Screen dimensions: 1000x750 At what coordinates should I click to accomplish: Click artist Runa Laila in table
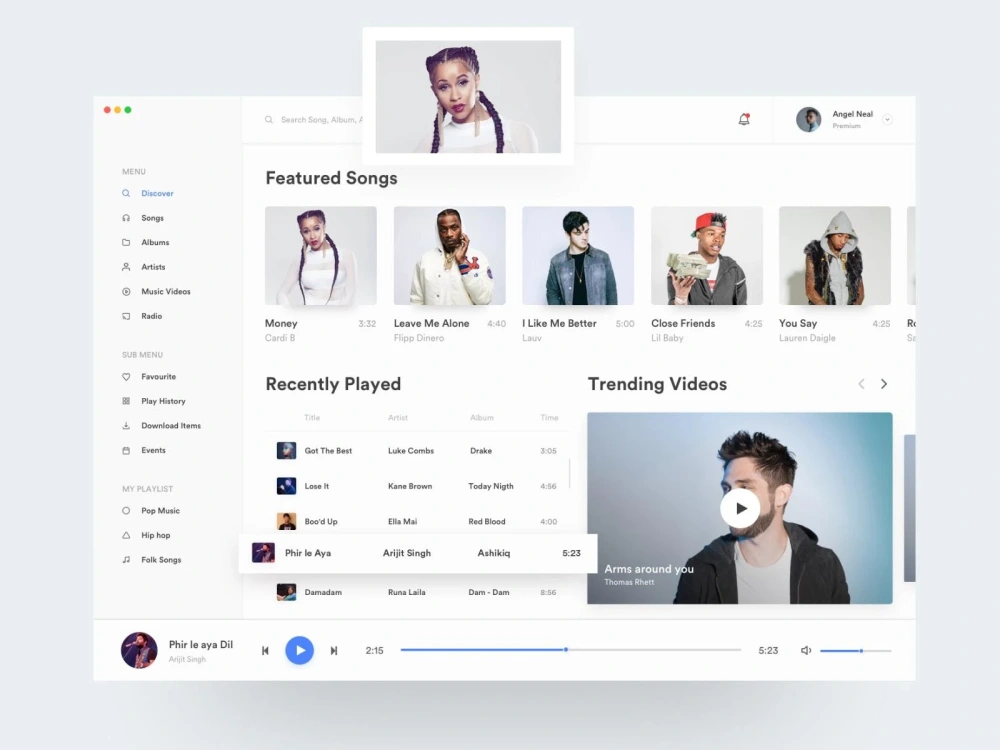click(406, 592)
